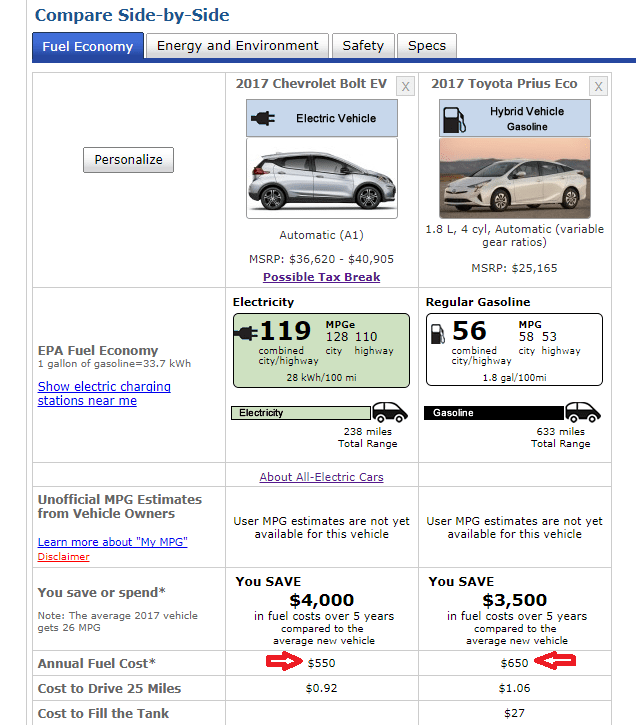The height and width of the screenshot is (725, 636).
Task: Open the About All-Electric Cars link
Action: pyautogui.click(x=322, y=477)
